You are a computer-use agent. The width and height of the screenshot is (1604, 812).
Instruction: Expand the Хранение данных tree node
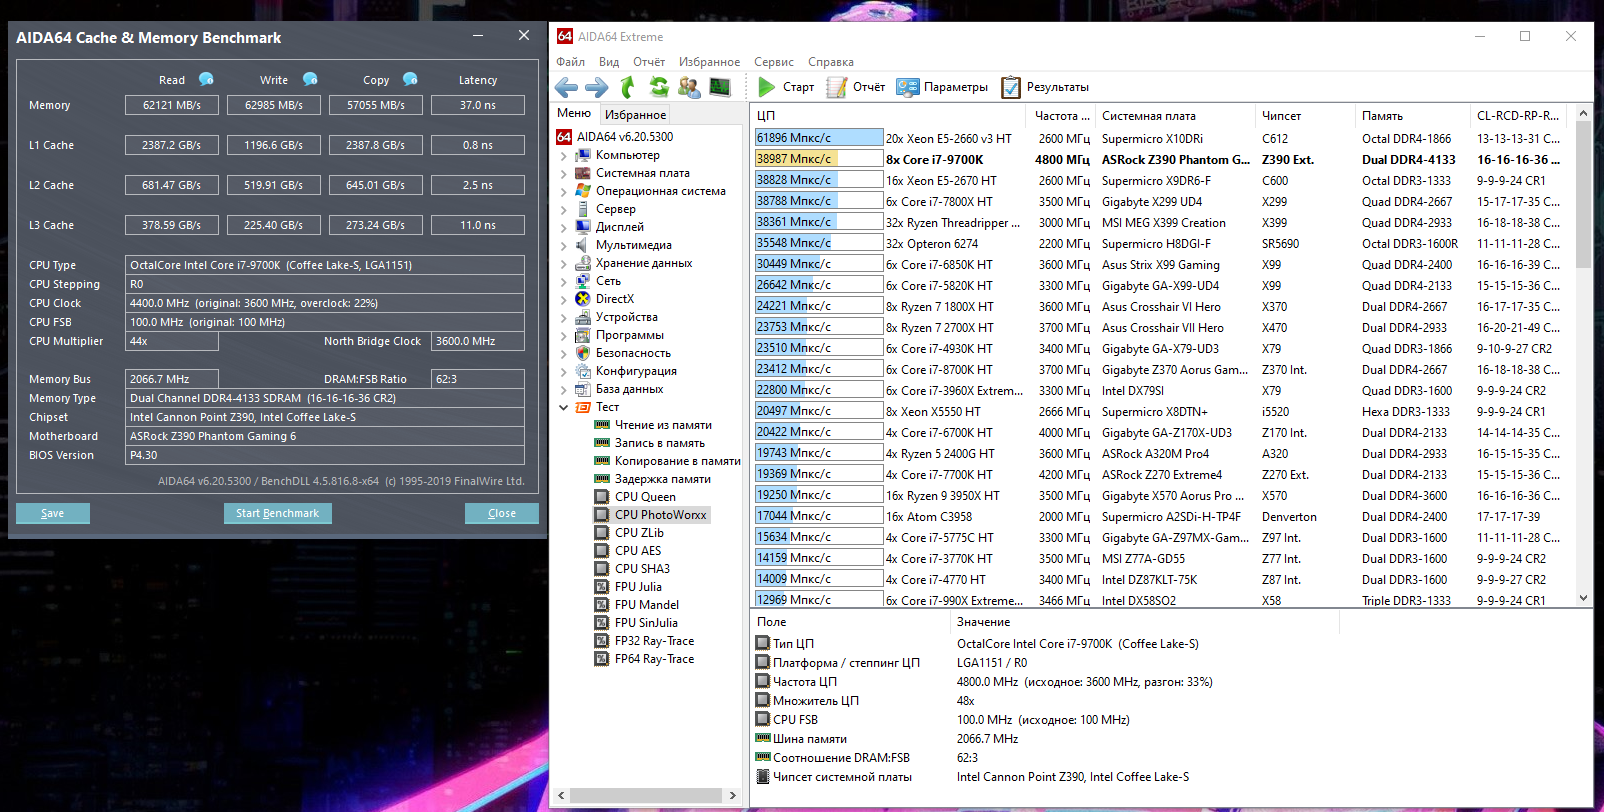pyautogui.click(x=563, y=264)
